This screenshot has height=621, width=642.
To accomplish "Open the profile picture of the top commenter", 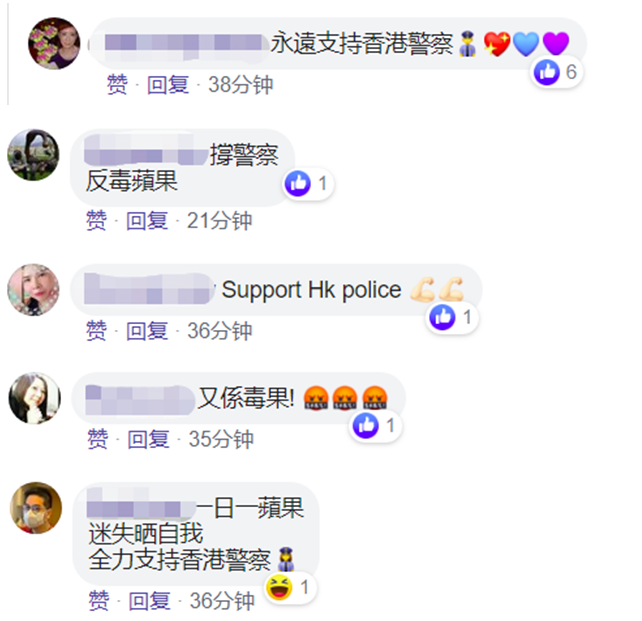I will point(54,43).
